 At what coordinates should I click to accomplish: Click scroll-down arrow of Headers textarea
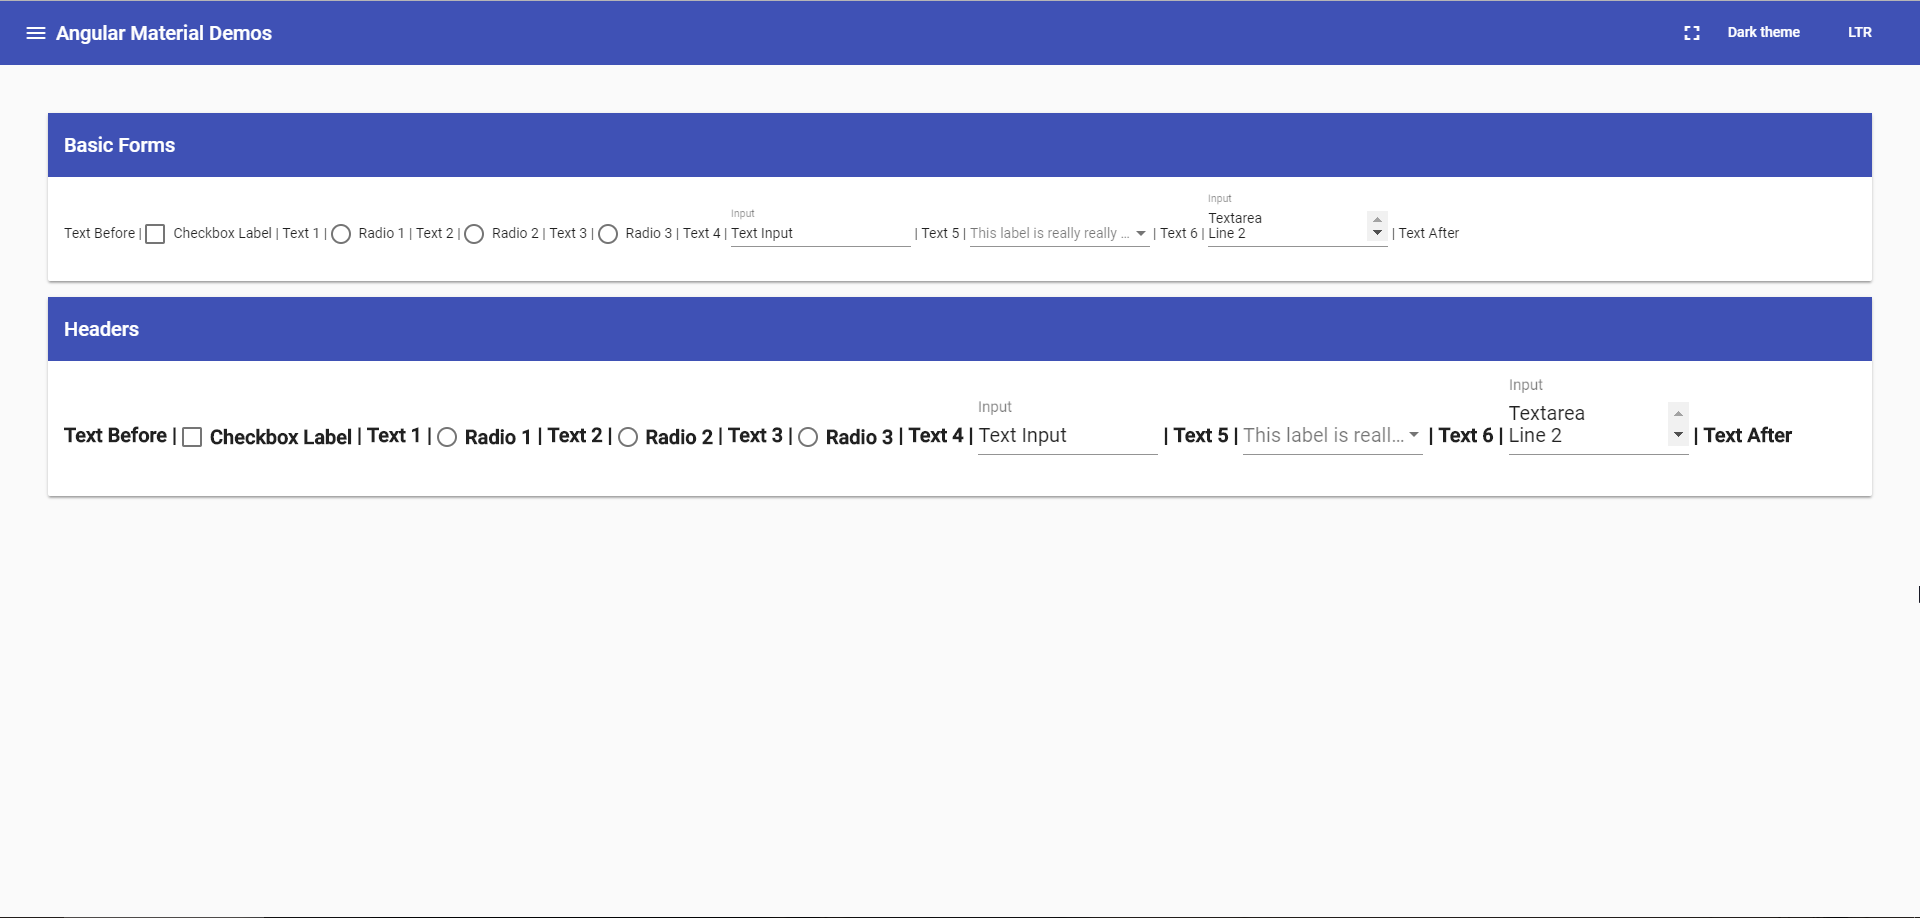[x=1679, y=435]
